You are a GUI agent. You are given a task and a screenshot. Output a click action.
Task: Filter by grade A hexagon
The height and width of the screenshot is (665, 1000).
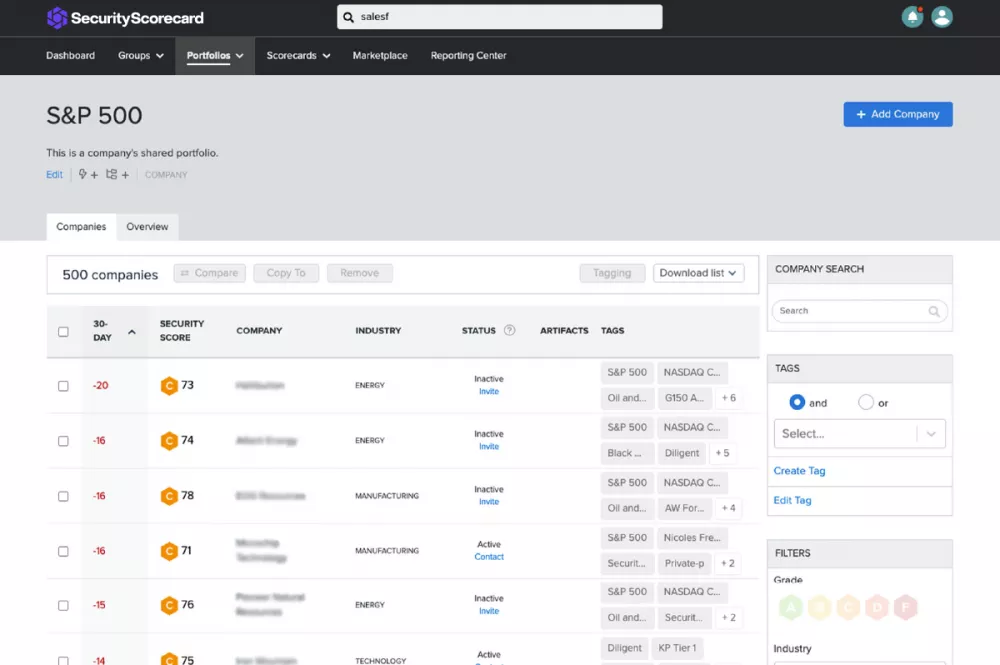(791, 608)
